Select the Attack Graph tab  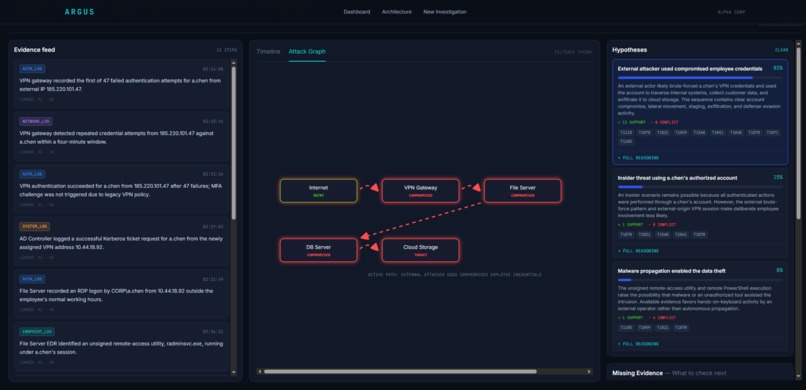pos(307,51)
